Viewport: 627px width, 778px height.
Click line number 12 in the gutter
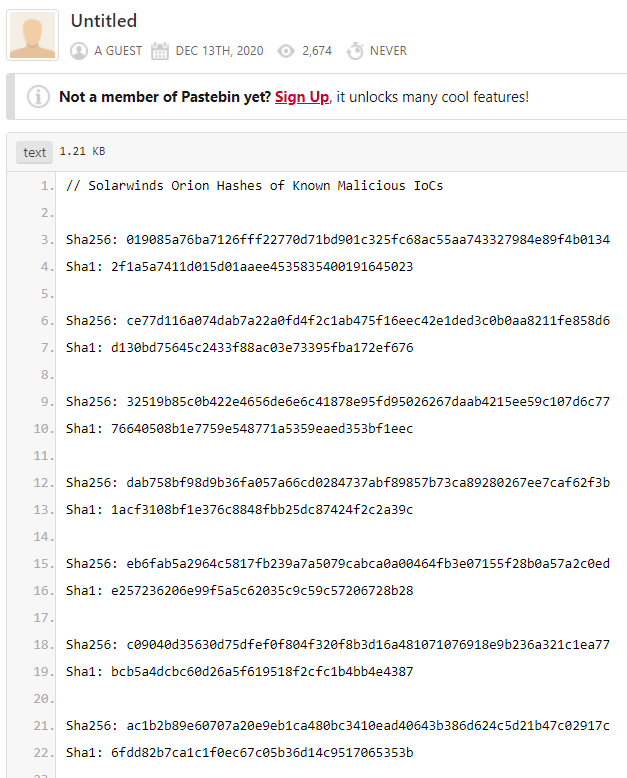(44, 483)
